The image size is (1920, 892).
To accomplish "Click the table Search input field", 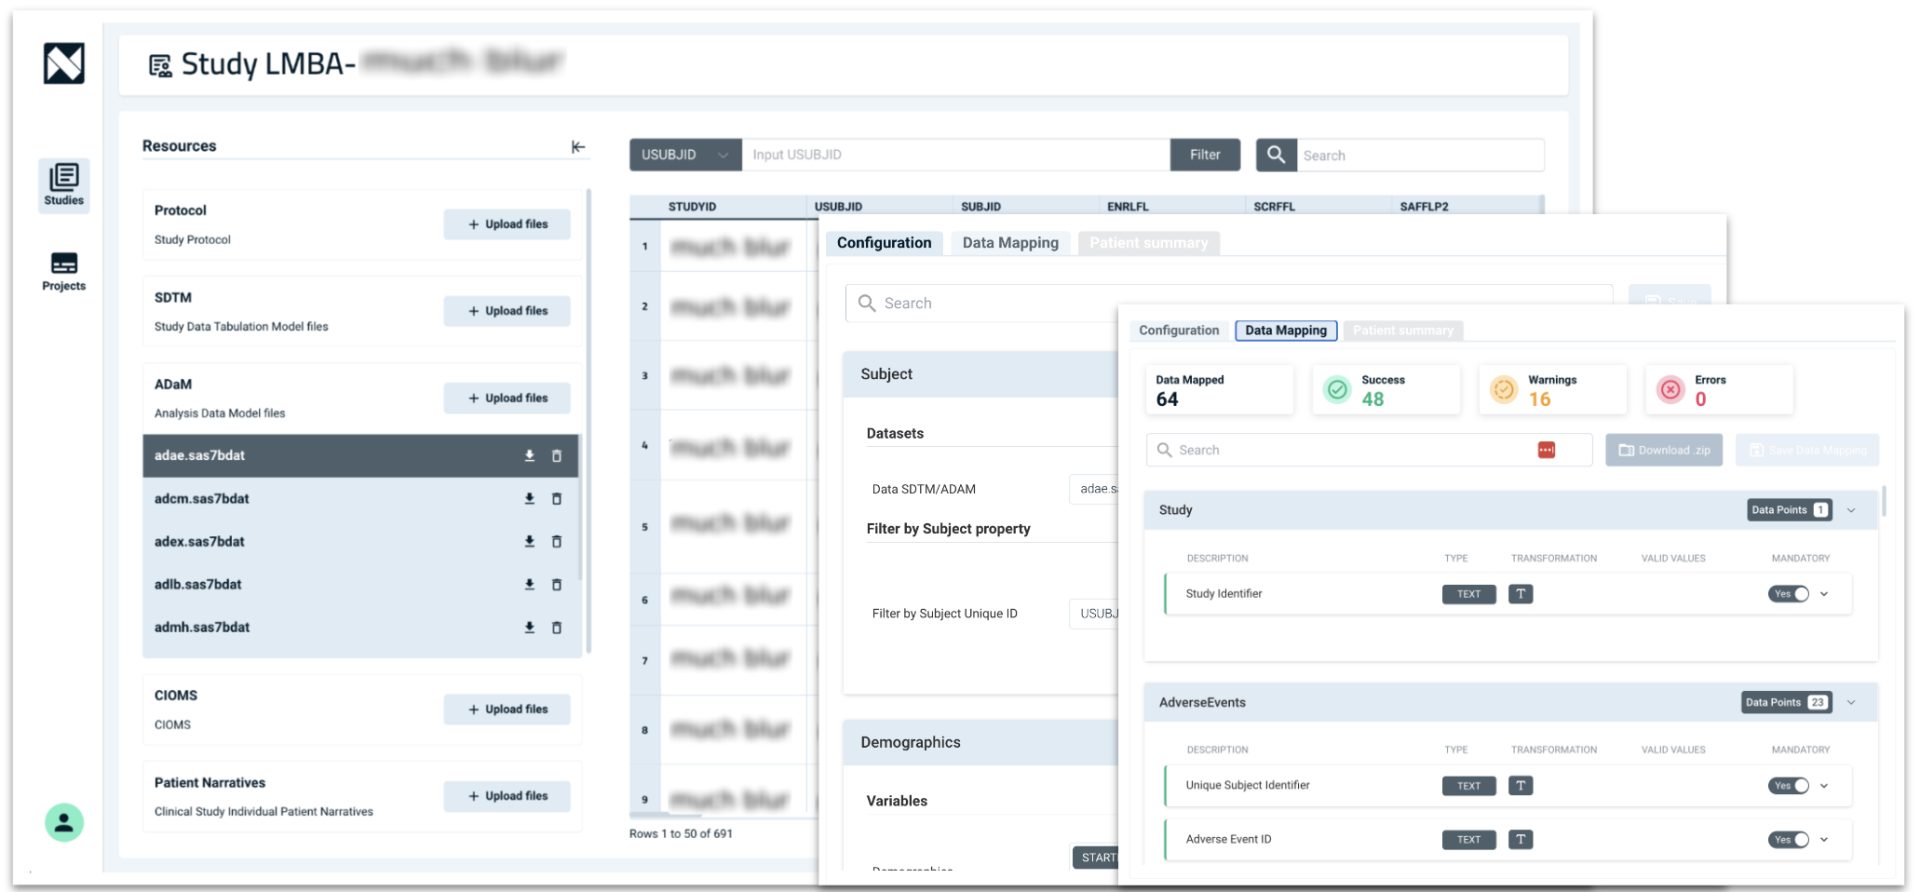I will coord(1421,156).
